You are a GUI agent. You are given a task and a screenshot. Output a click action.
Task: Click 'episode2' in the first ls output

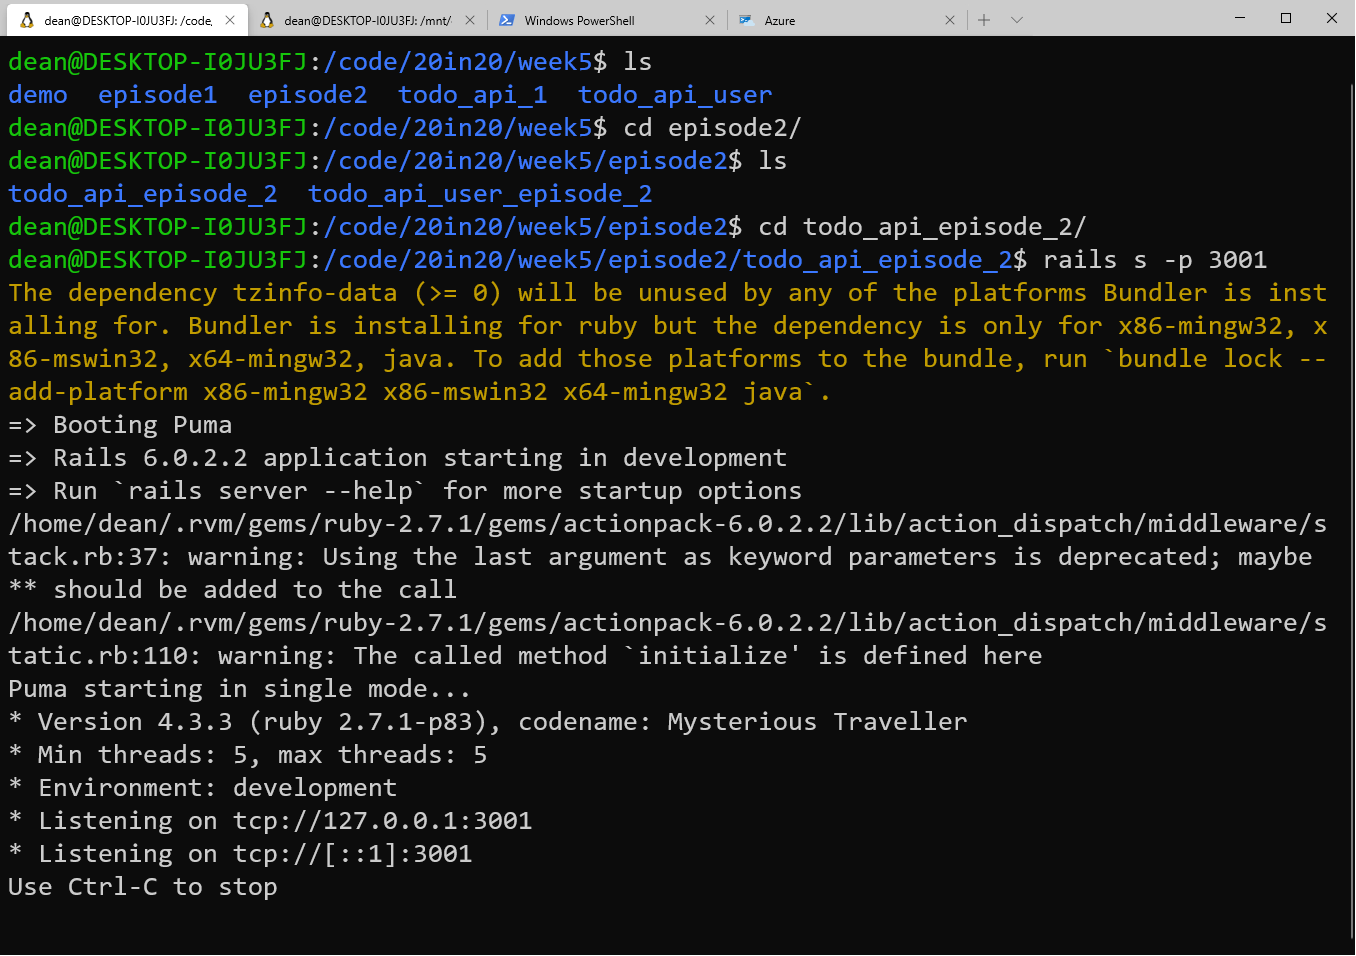(308, 95)
